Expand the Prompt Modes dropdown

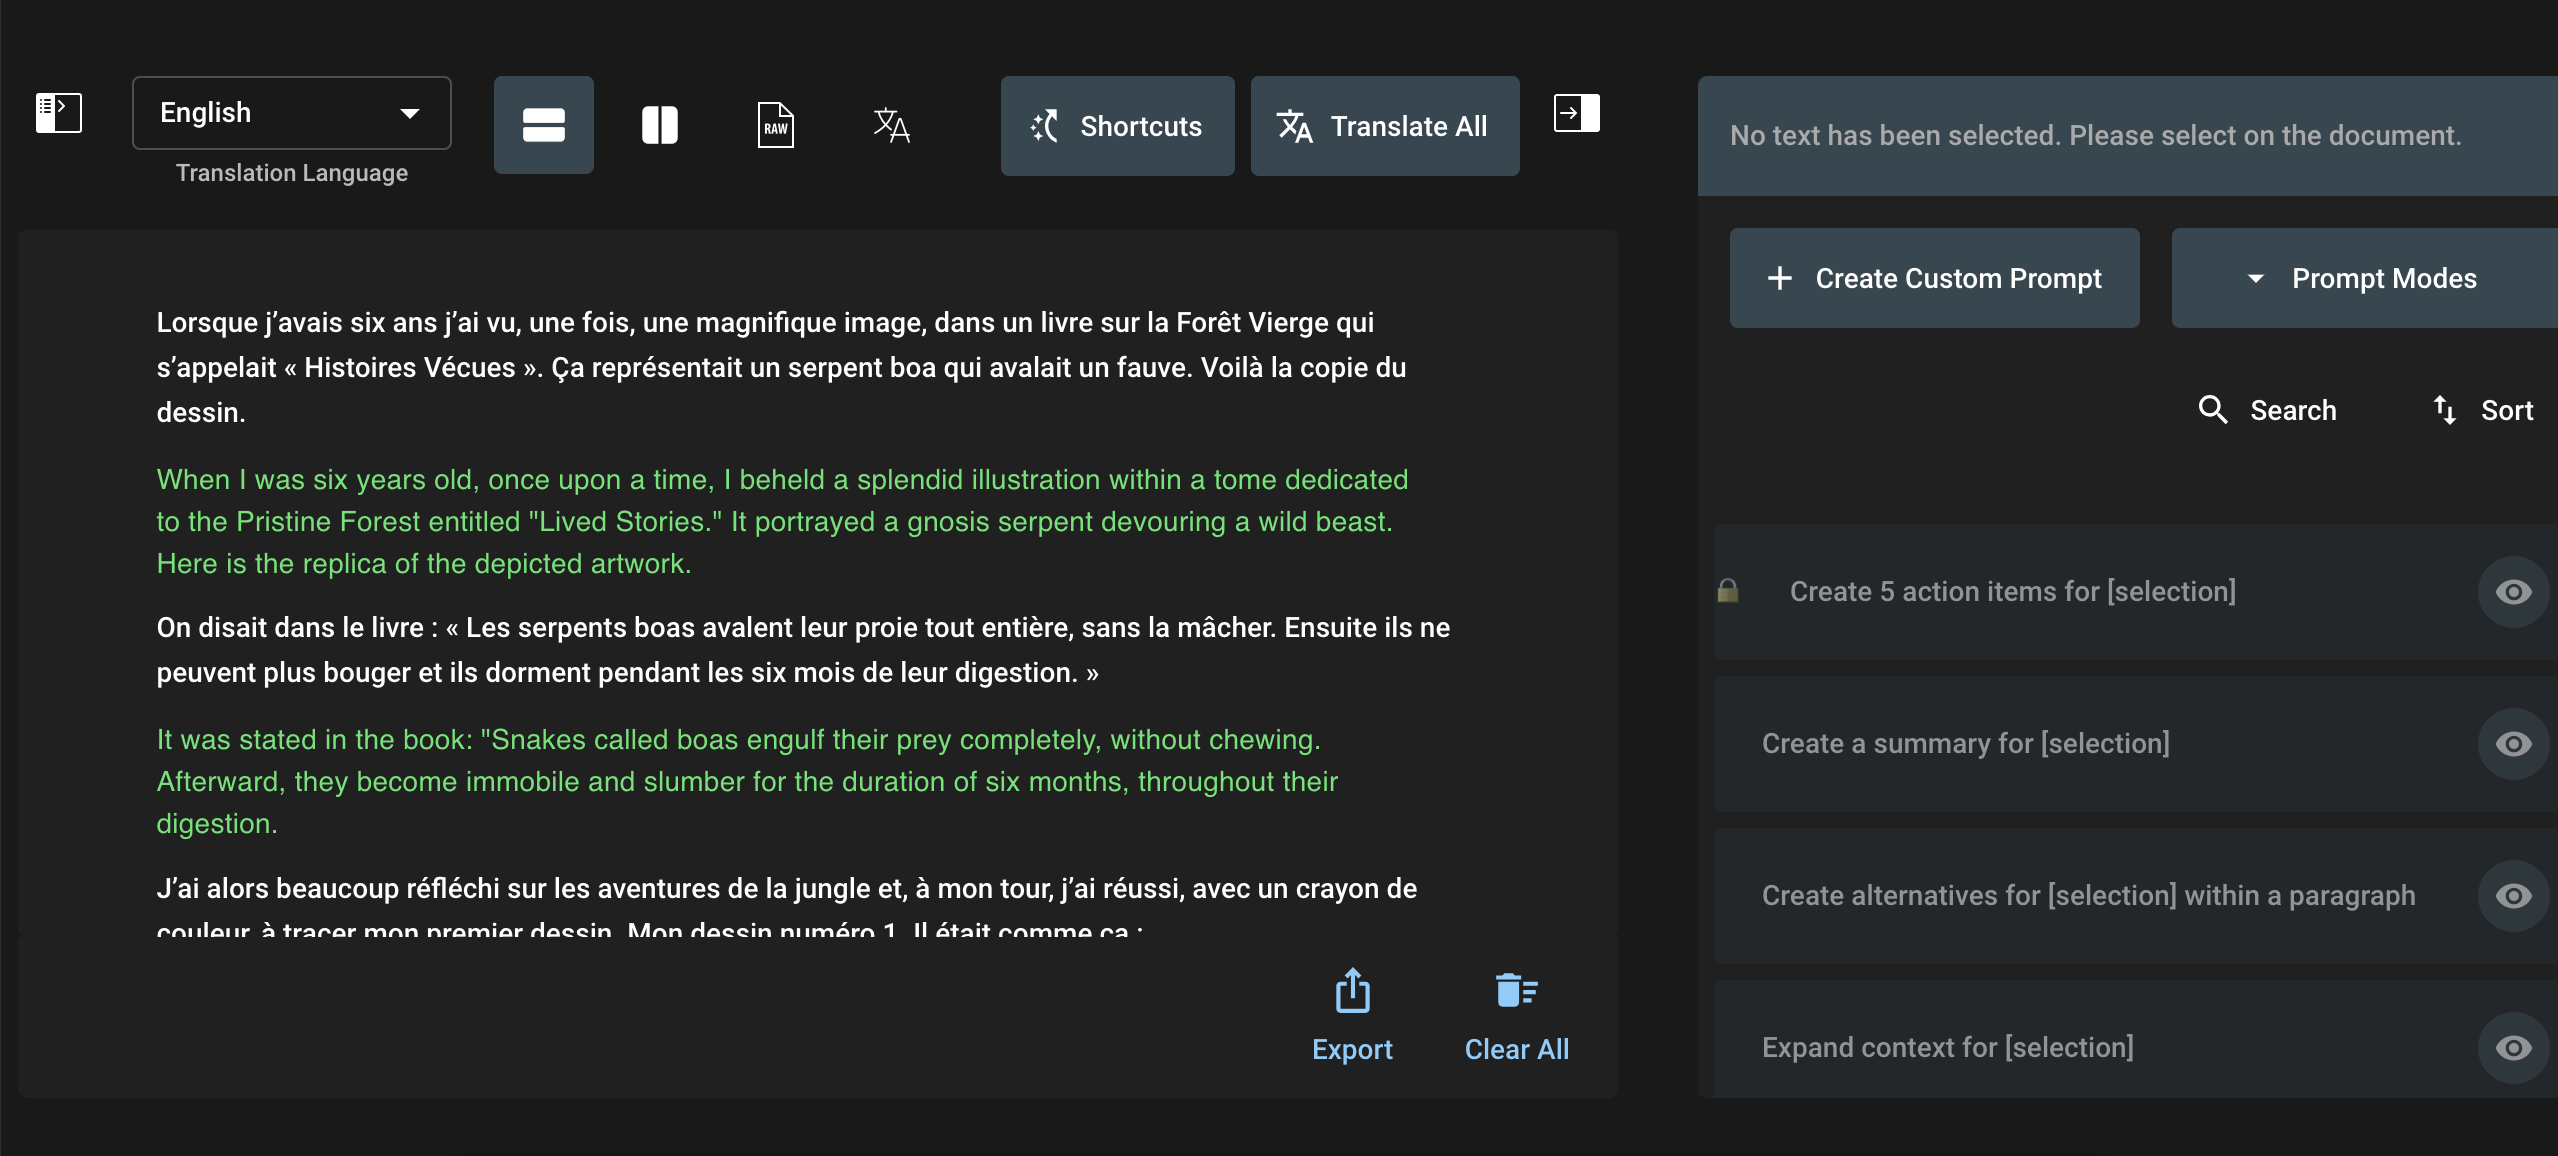(x=2363, y=278)
